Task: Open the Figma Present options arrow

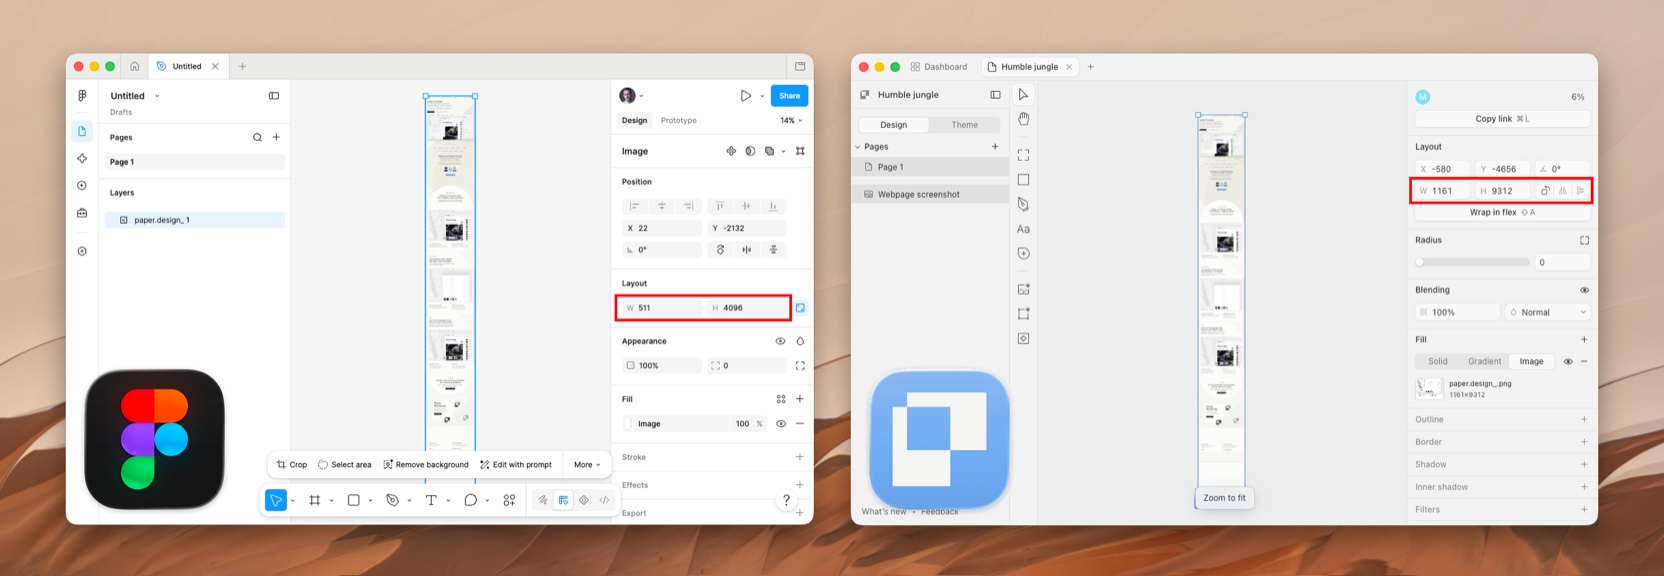Action: pyautogui.click(x=762, y=97)
